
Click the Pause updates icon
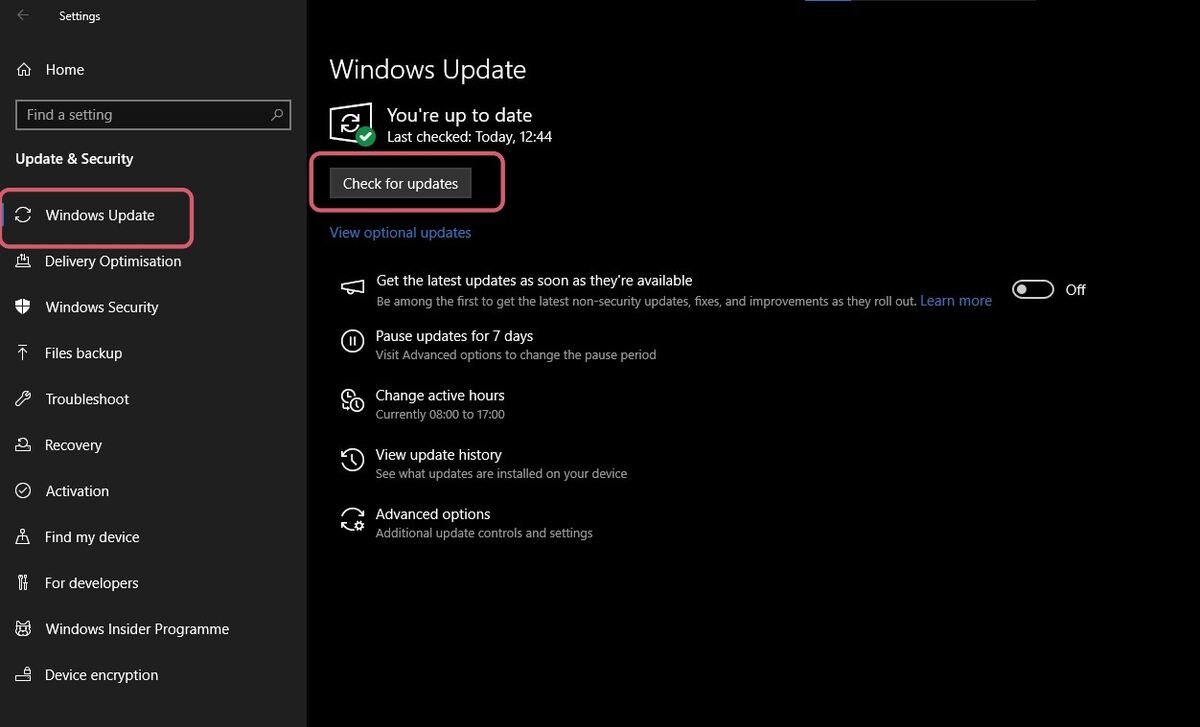[352, 342]
